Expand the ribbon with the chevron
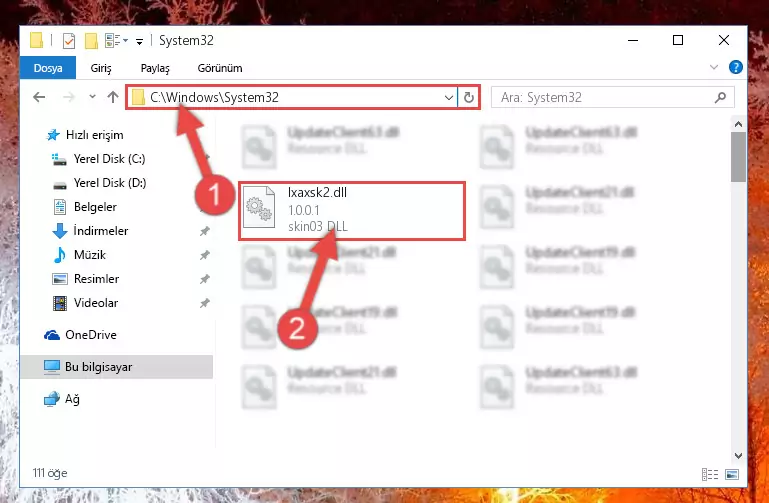The image size is (769, 503). pos(714,67)
